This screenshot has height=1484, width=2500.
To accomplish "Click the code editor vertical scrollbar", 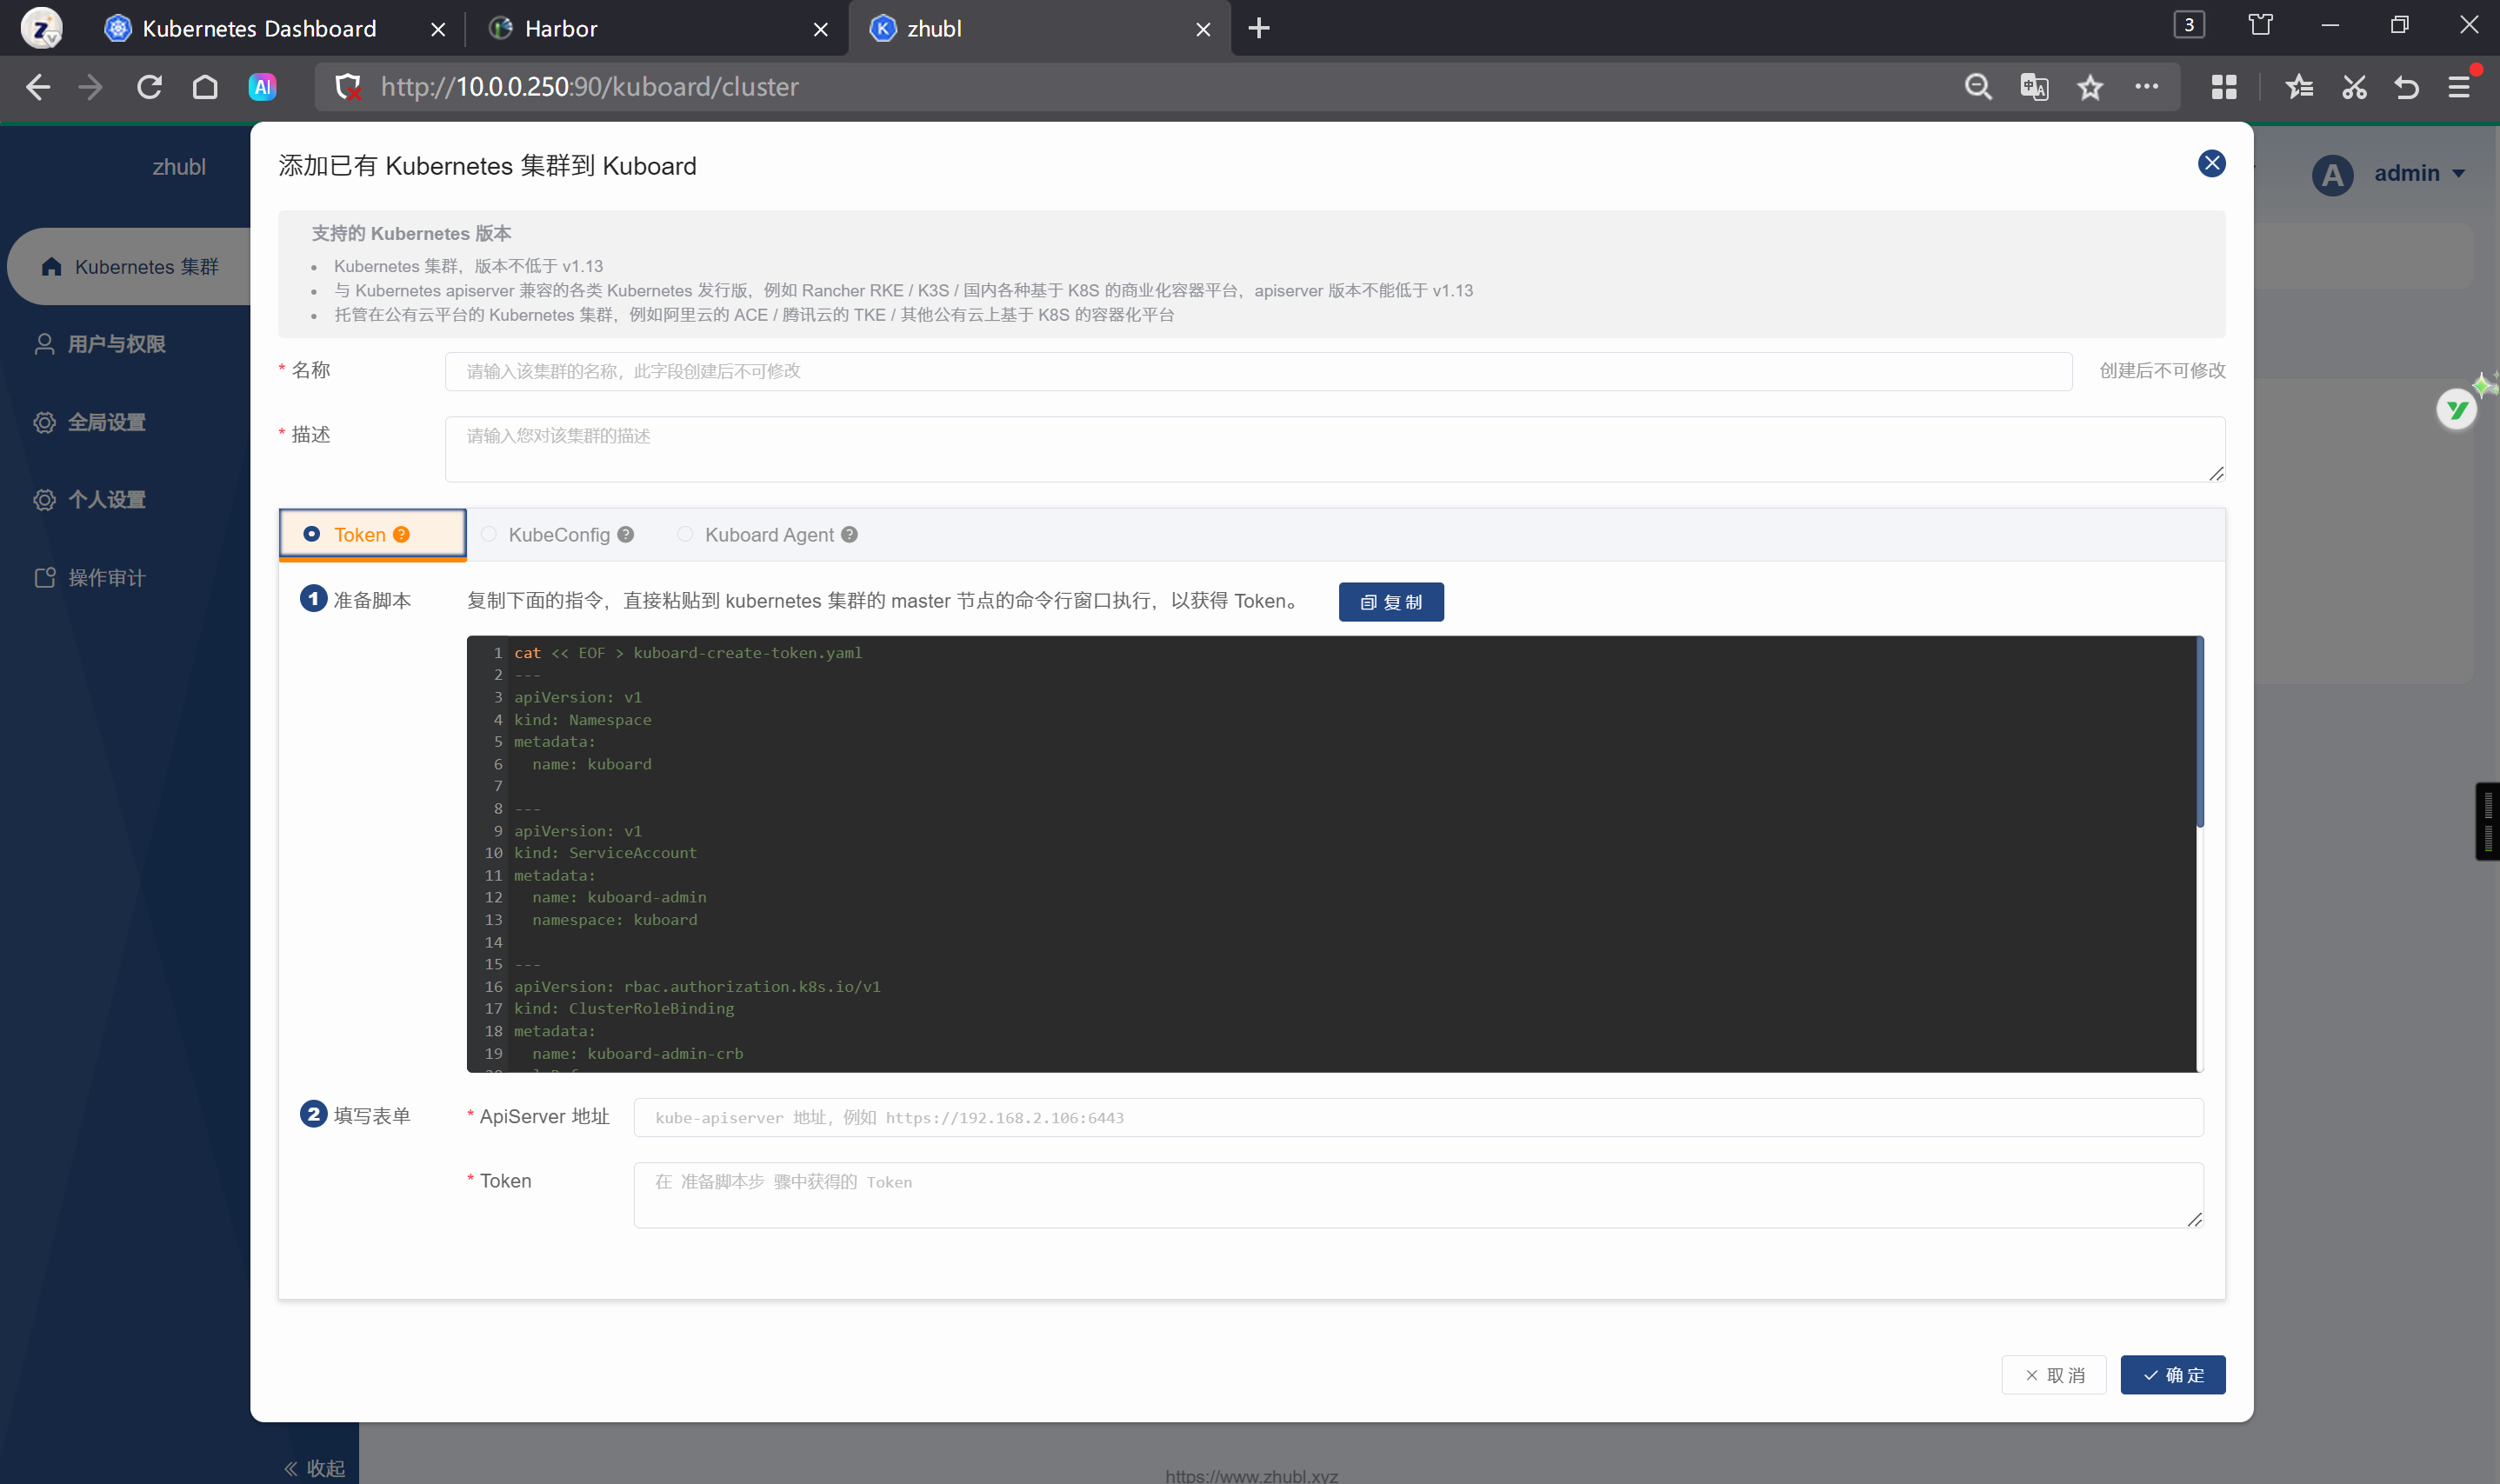I will click(2199, 733).
